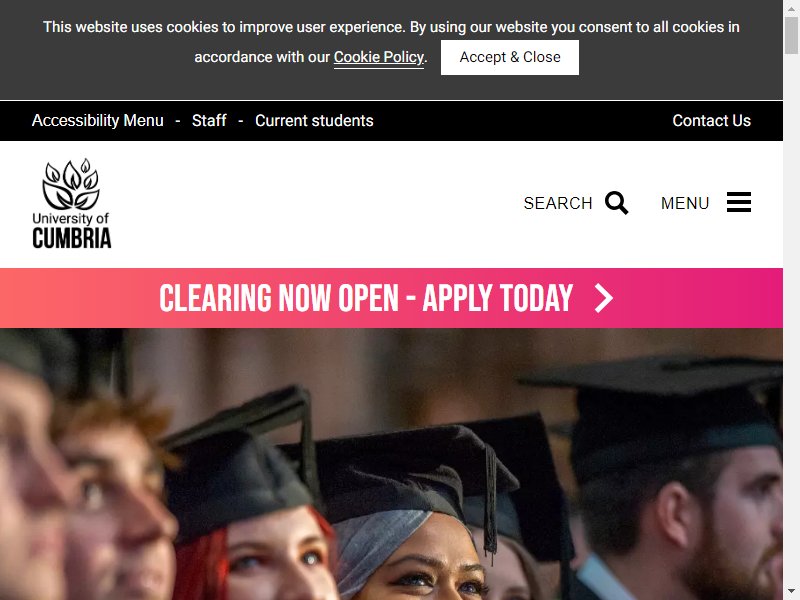
Task: Open the Accessibility Menu
Action: (97, 120)
